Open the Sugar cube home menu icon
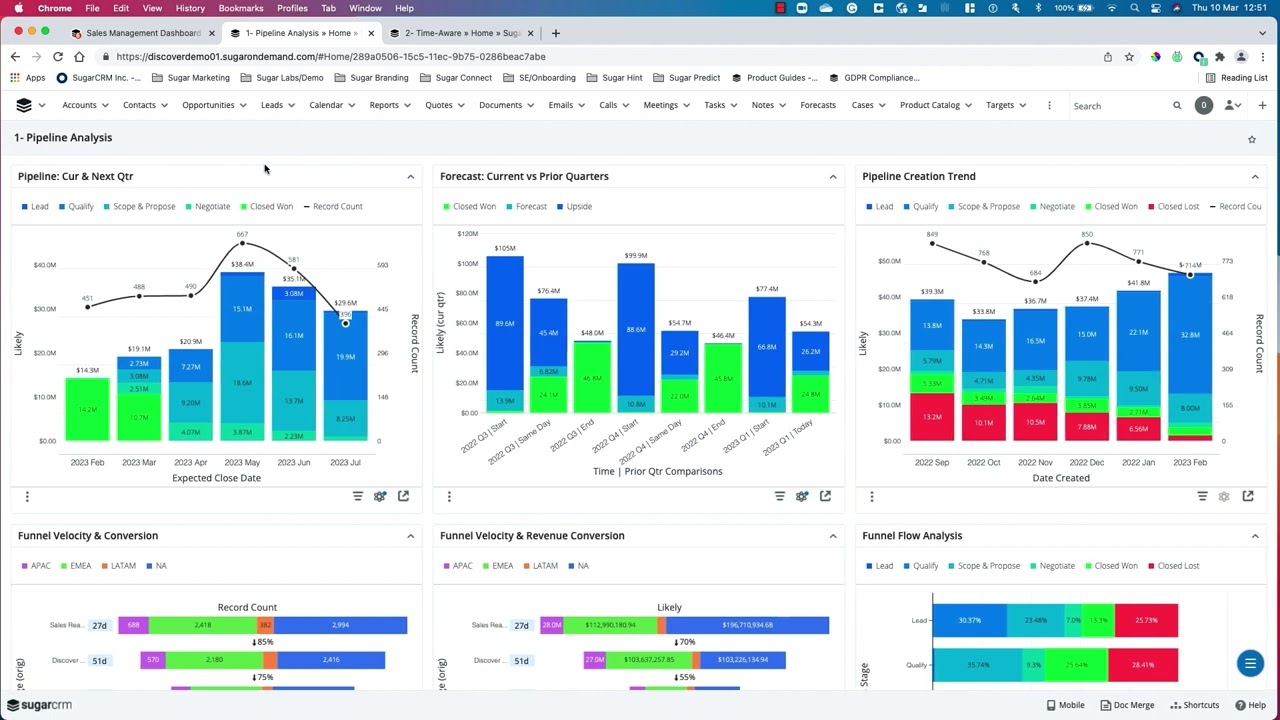The height and width of the screenshot is (720, 1280). click(x=24, y=105)
